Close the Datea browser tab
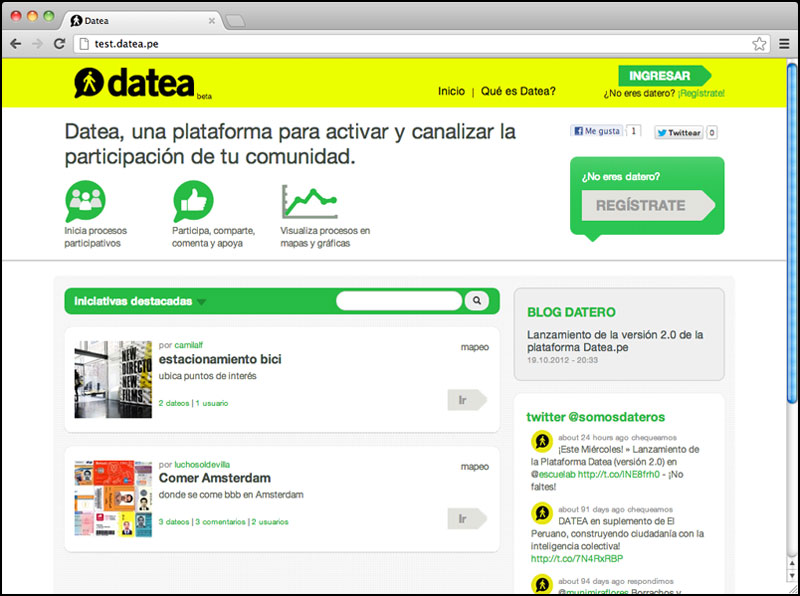 pos(212,21)
